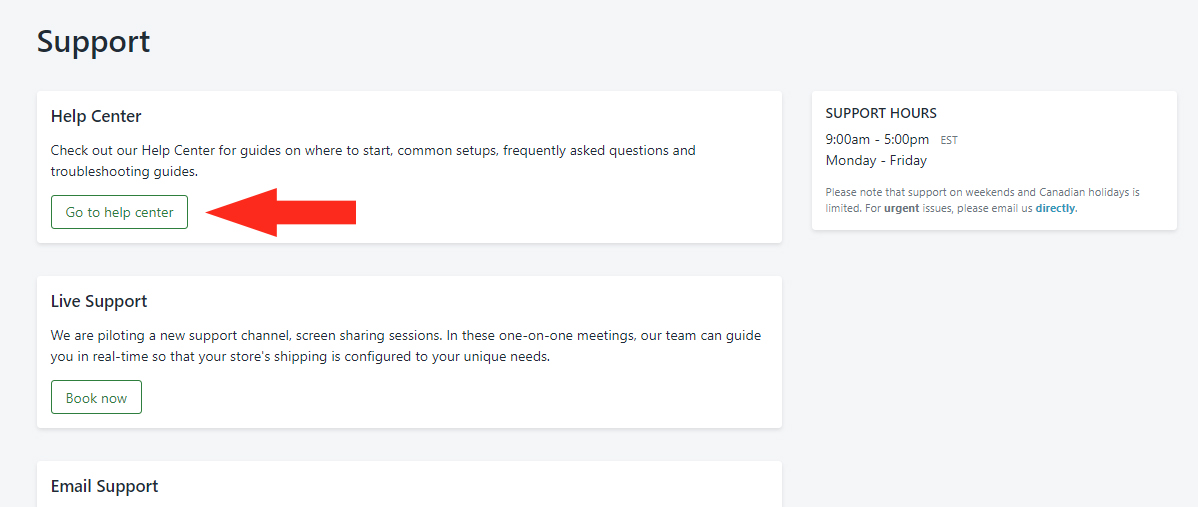Click the red arrow graphic
This screenshot has height=507, width=1198.
click(x=281, y=212)
